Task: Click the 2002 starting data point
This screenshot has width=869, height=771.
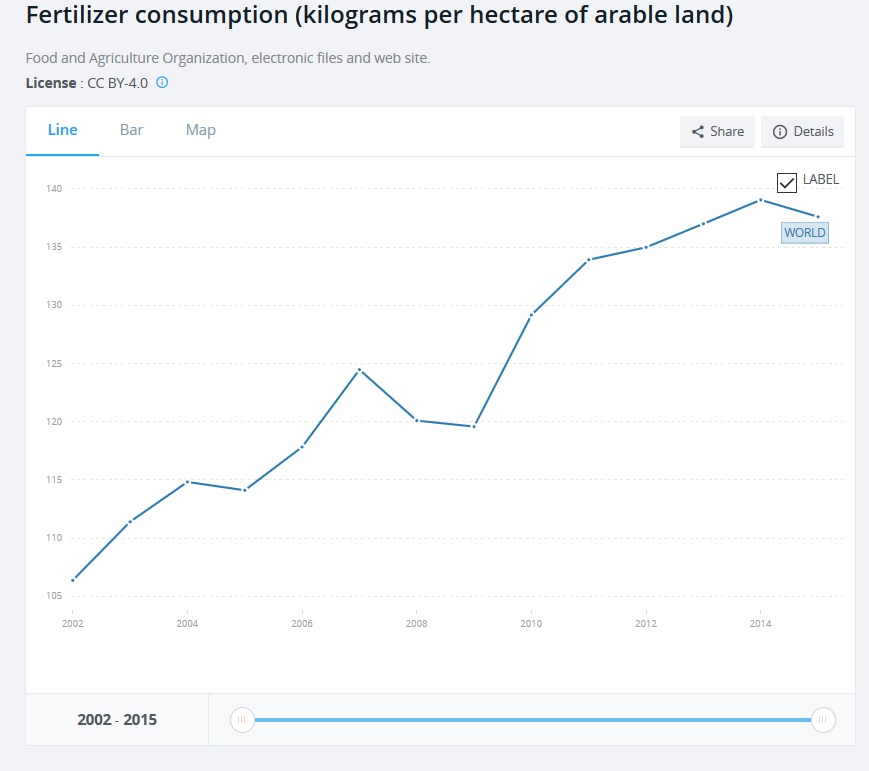Action: 73,580
